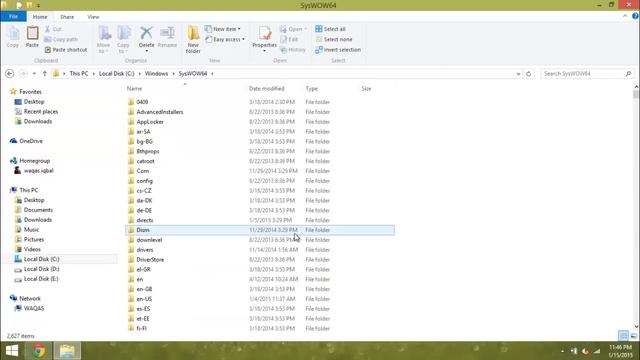
Task: Navigate to Windows in breadcrumb path
Action: click(x=156, y=73)
